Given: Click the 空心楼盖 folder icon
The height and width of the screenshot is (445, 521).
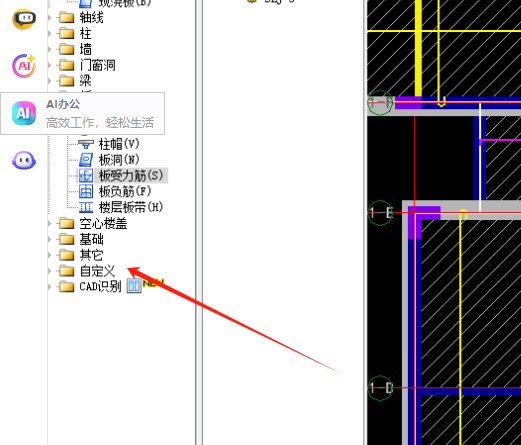Looking at the screenshot, I should (66, 223).
